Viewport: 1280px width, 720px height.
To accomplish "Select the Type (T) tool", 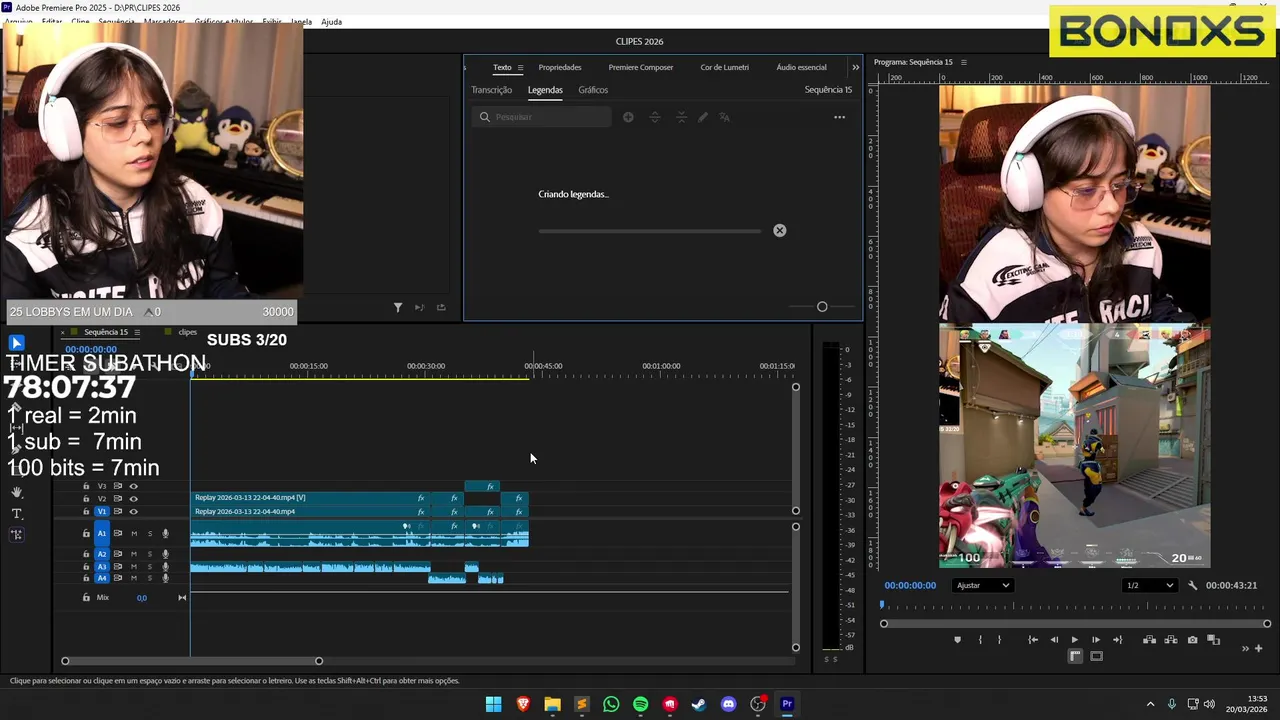I will coord(17,514).
